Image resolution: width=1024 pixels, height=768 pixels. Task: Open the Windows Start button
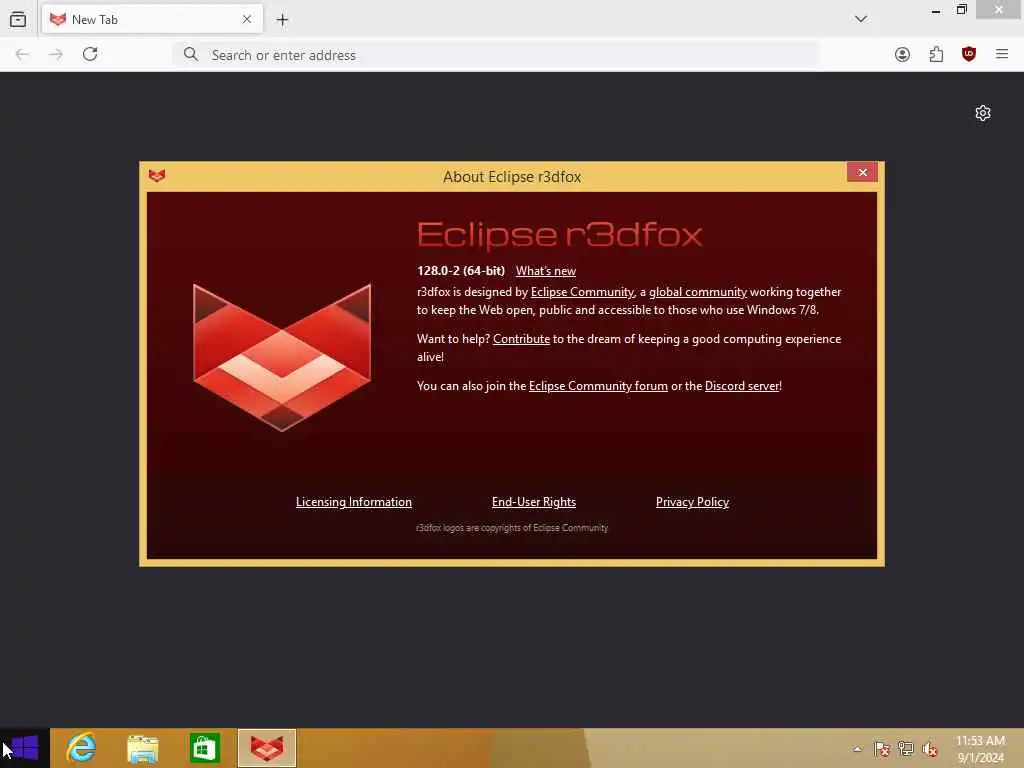(24, 748)
